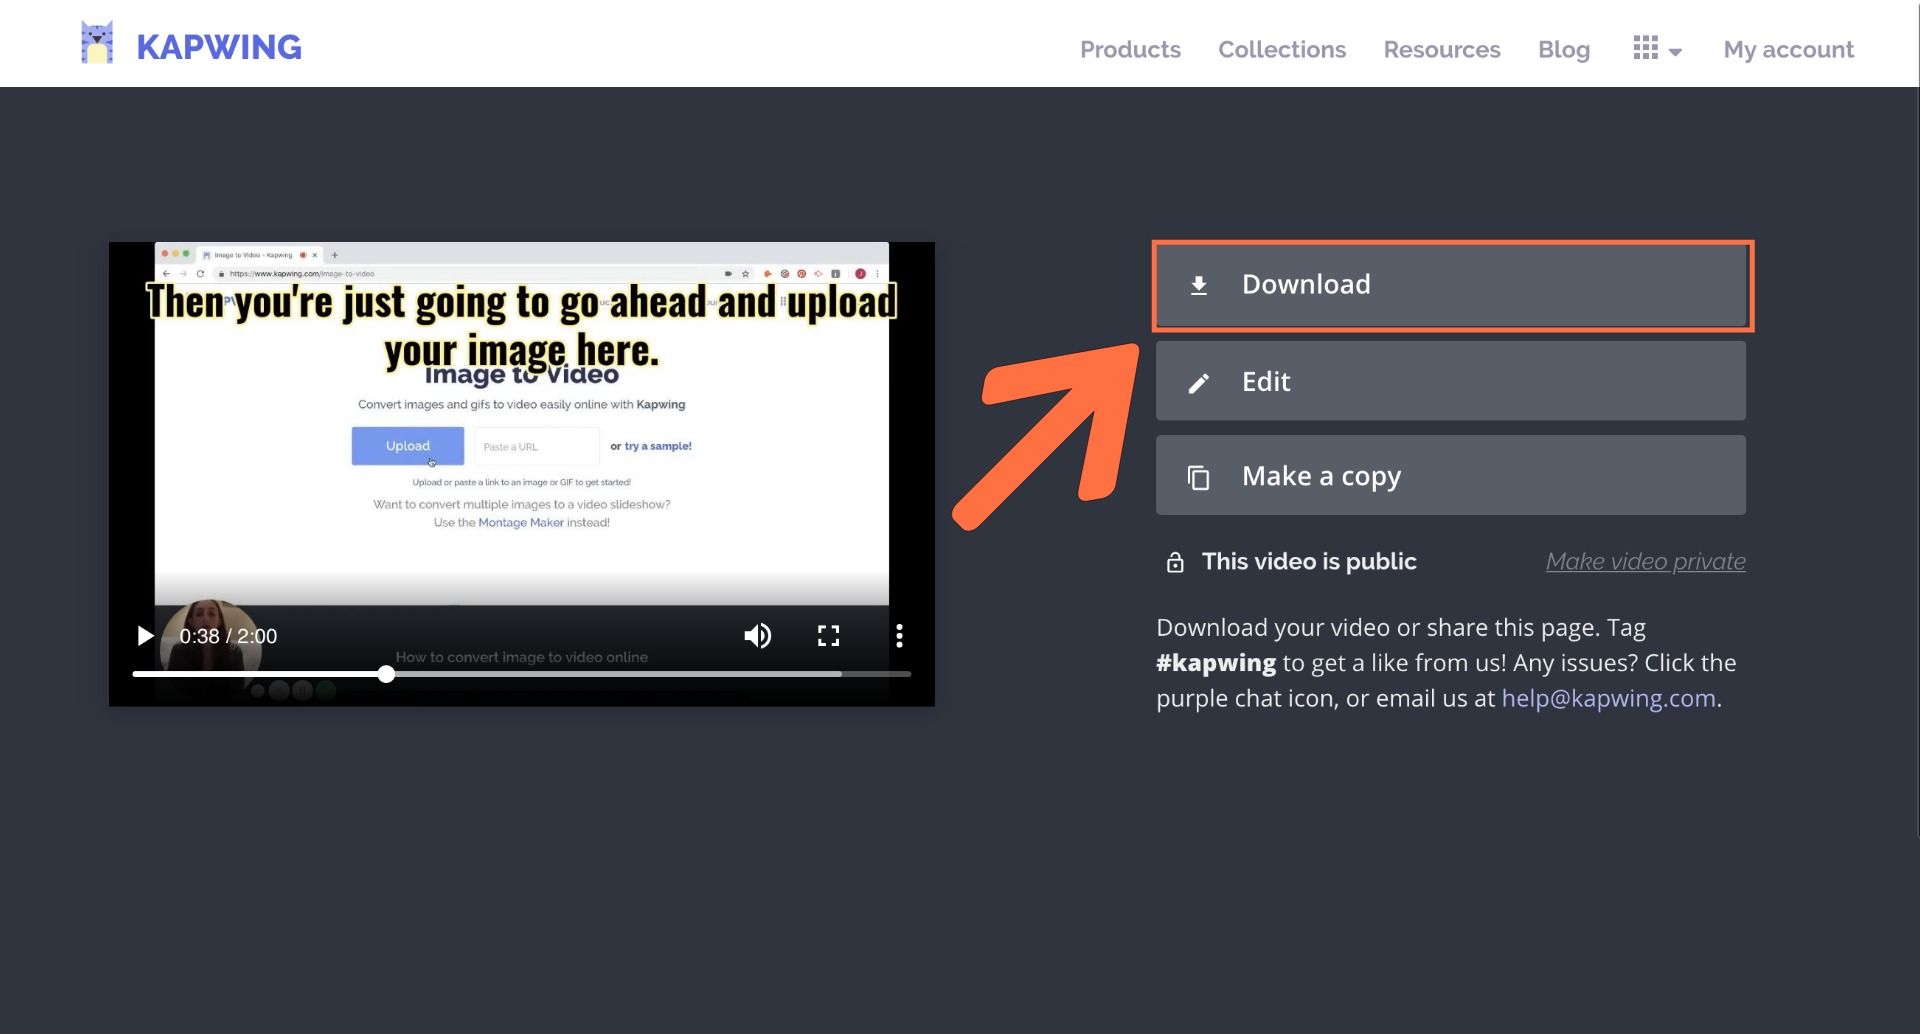Open the apps grid menu
Viewport: 1920px width, 1034px height.
point(1645,48)
